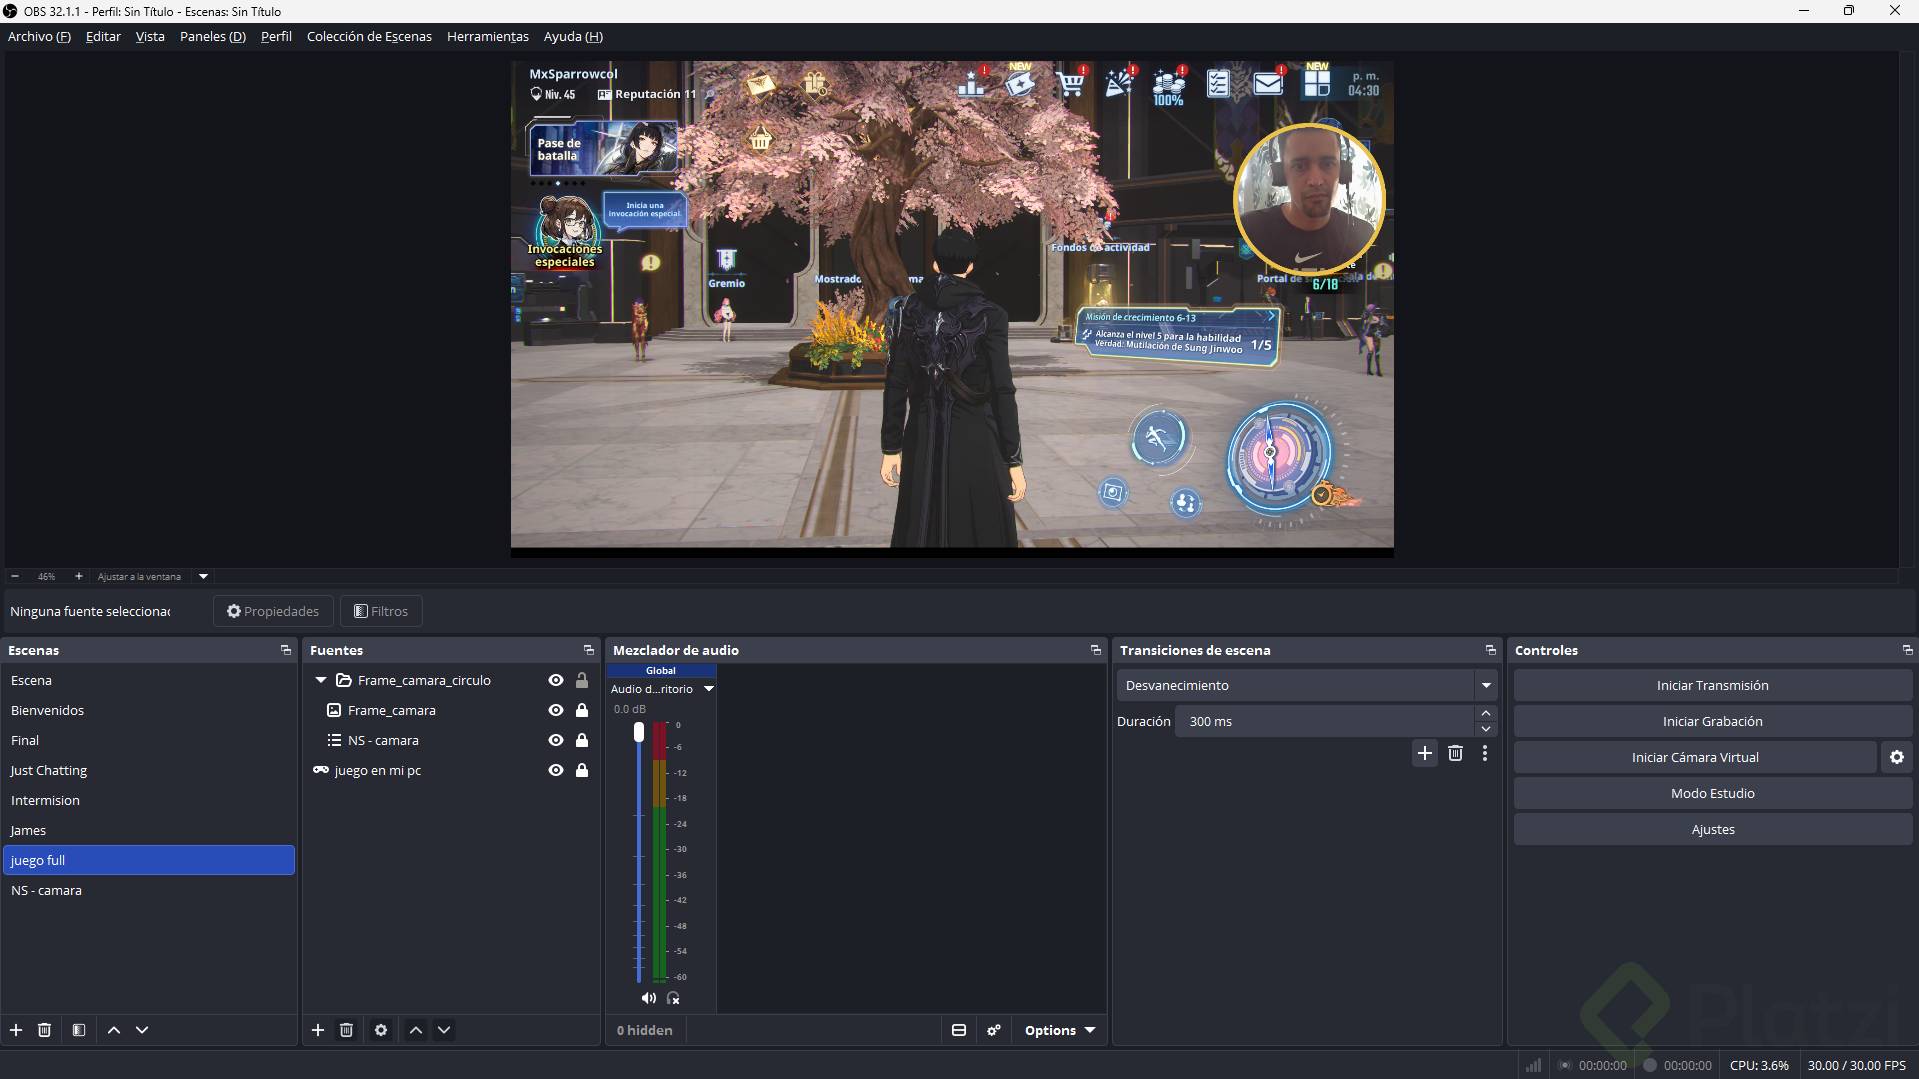Viewport: 1919px width, 1079px height.
Task: Open the Colección de Escenas menu
Action: coord(369,36)
